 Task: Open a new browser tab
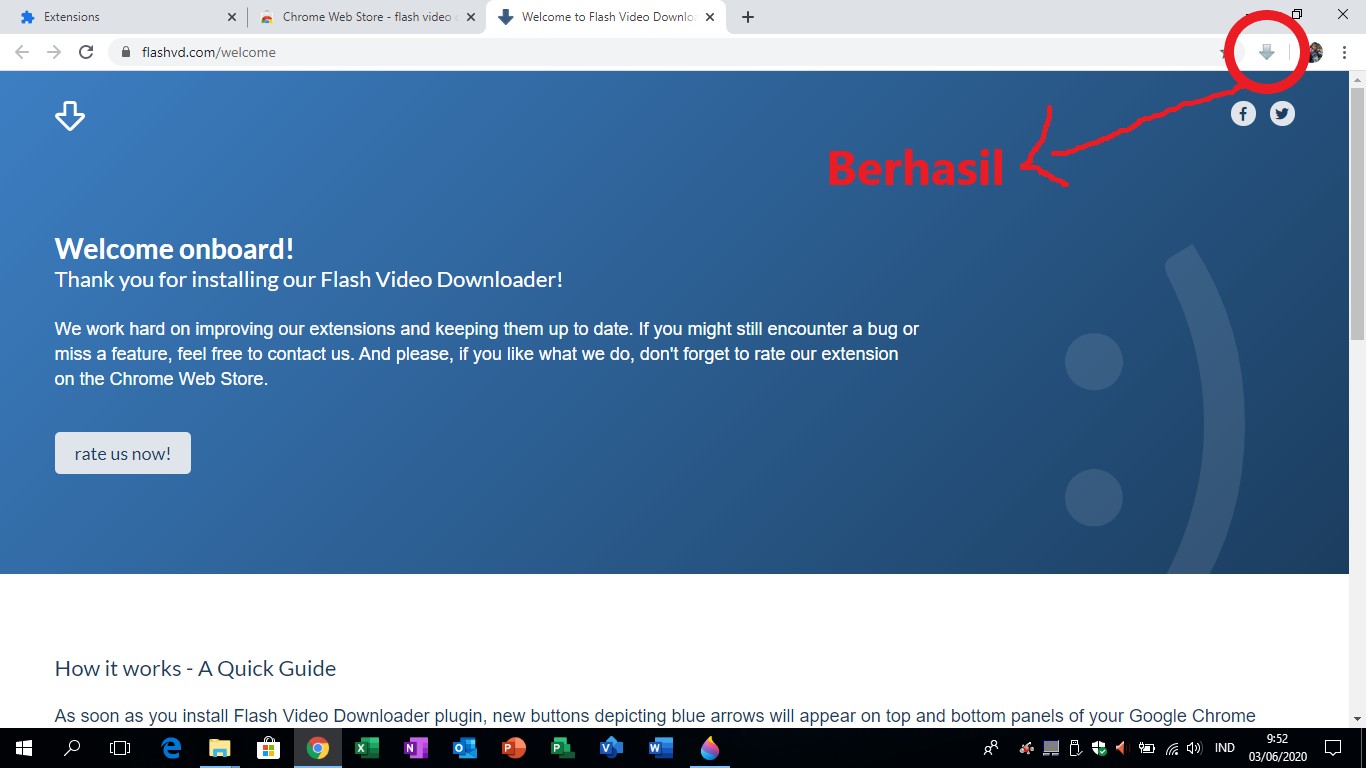[x=748, y=17]
